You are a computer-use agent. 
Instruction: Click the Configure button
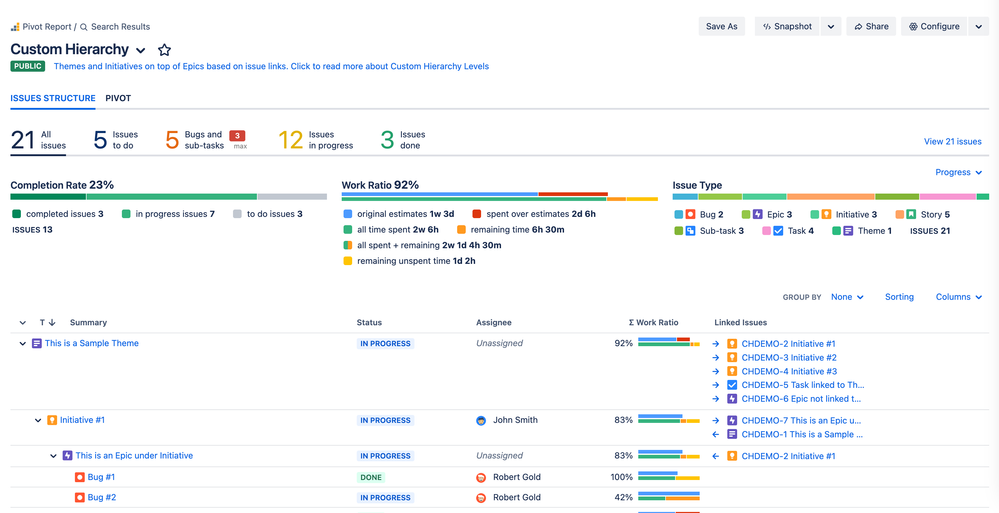tap(934, 26)
